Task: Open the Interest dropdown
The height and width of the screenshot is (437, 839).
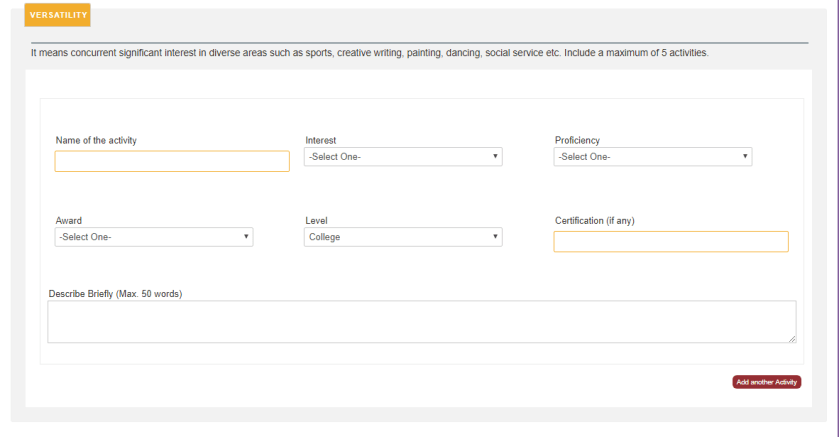Action: [x=403, y=157]
